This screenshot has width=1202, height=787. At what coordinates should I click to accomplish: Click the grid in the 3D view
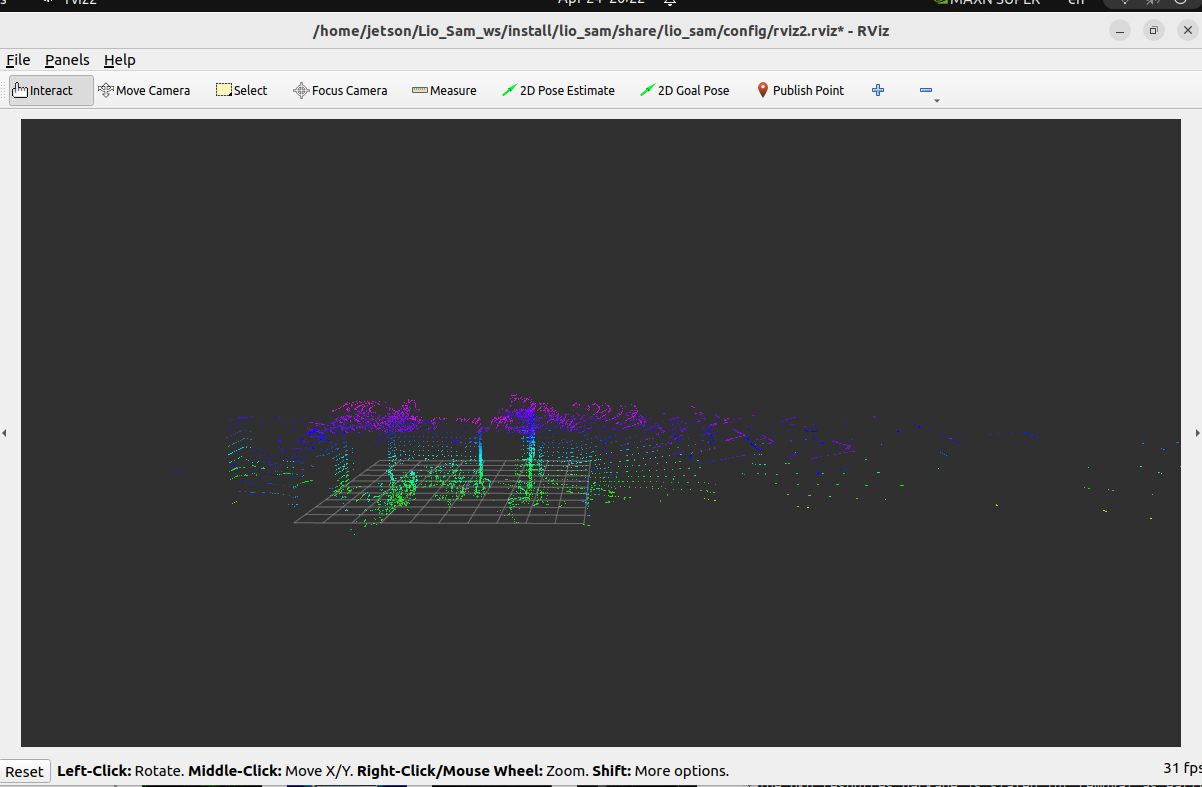coord(444,493)
